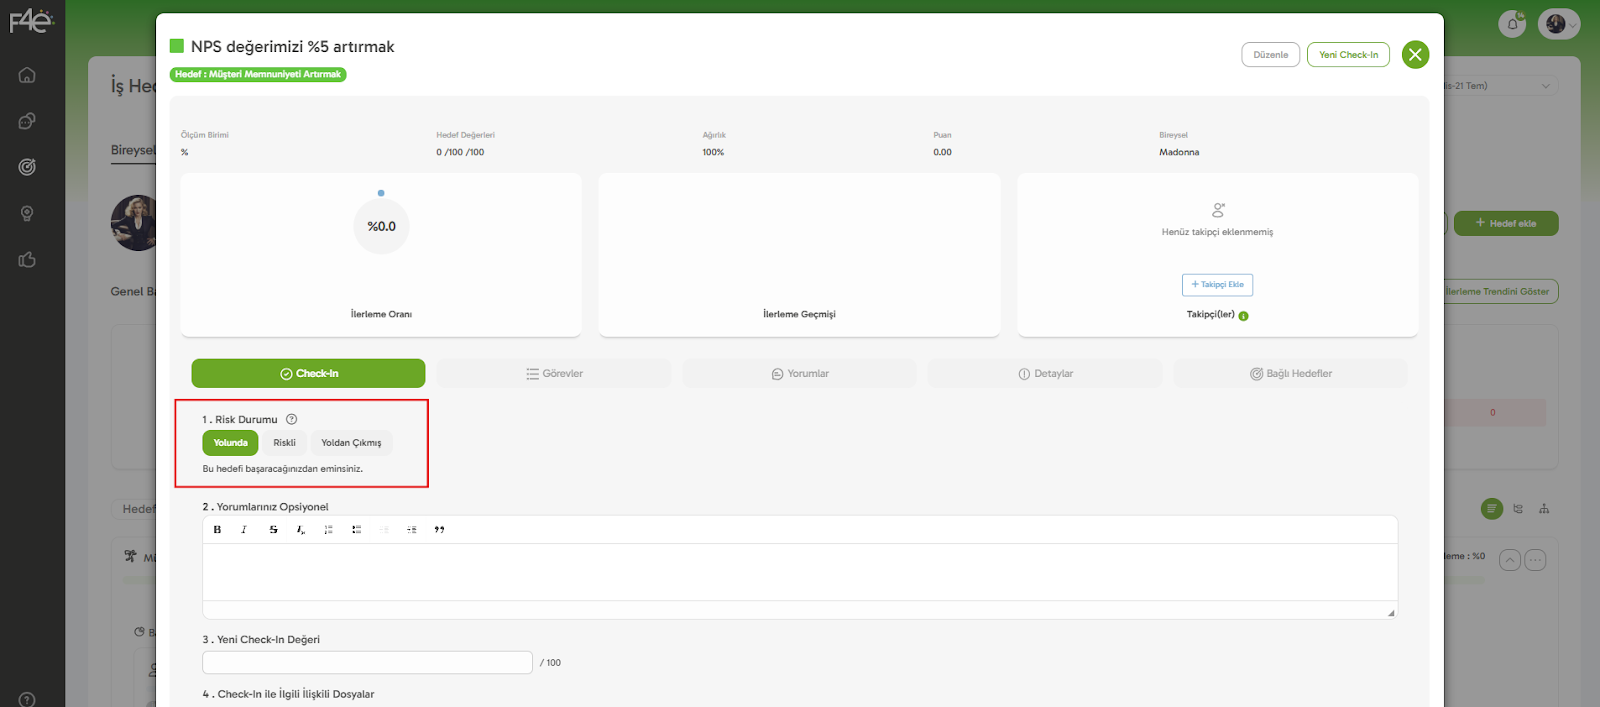Switch to the Görevler tab
1600x707 pixels.
[x=554, y=374]
